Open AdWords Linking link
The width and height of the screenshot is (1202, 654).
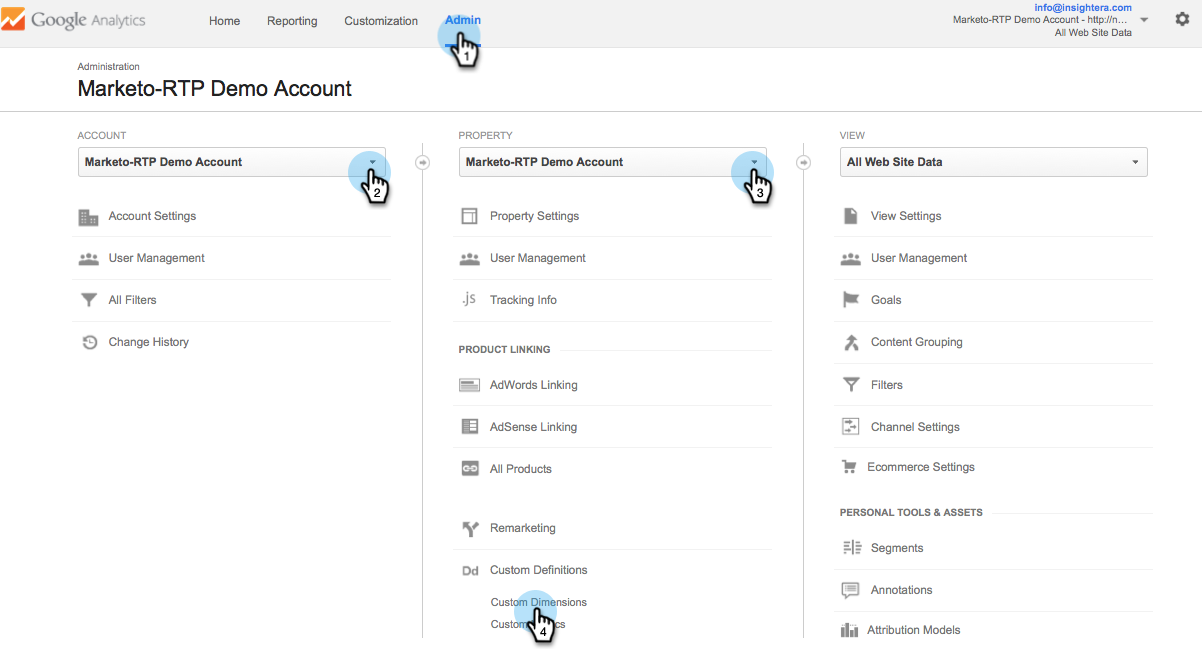(533, 385)
